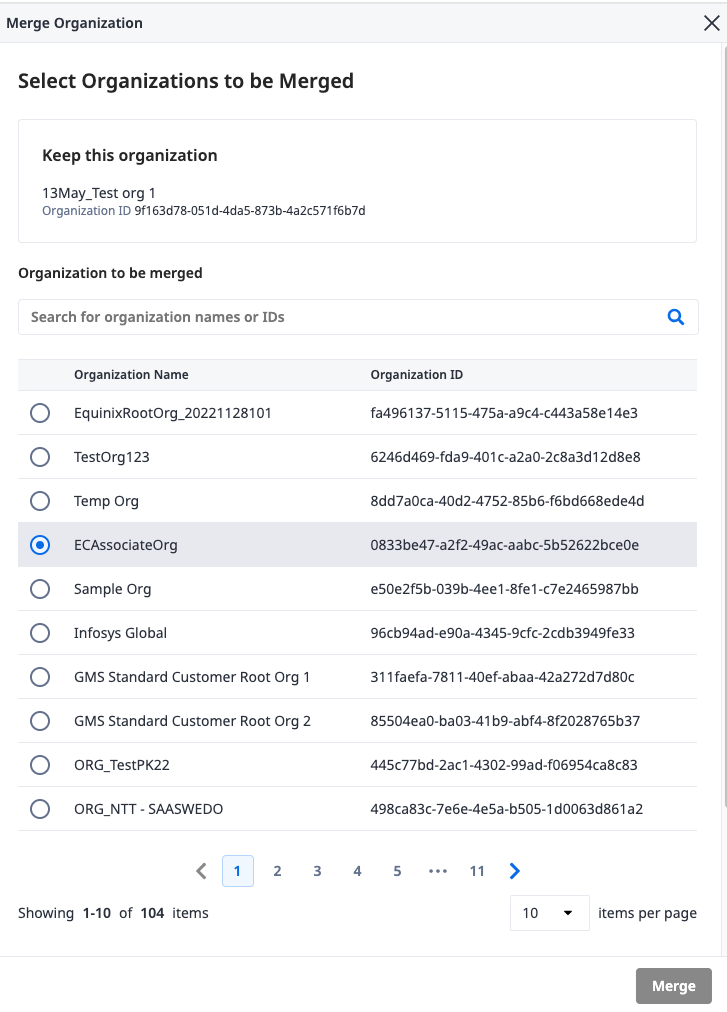Jump to page 11 of results
727x1012 pixels.
[x=477, y=871]
